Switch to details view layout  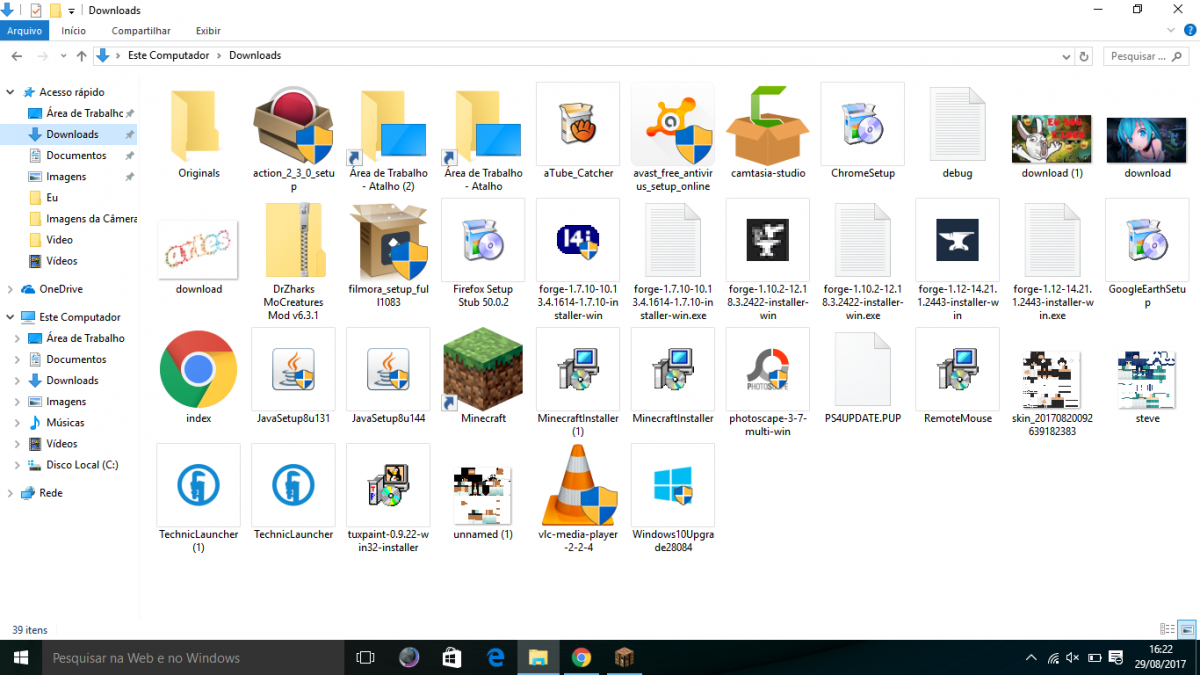click(1167, 629)
